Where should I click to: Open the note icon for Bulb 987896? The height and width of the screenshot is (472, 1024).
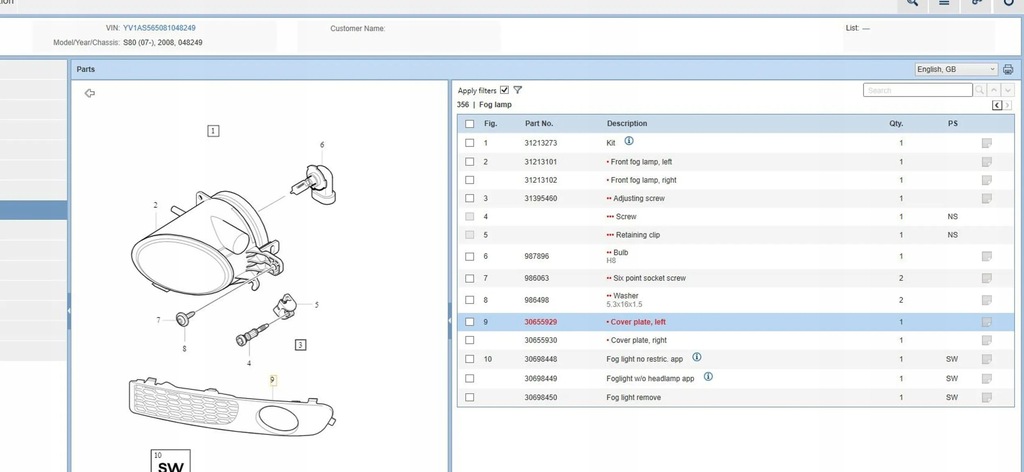[987, 257]
